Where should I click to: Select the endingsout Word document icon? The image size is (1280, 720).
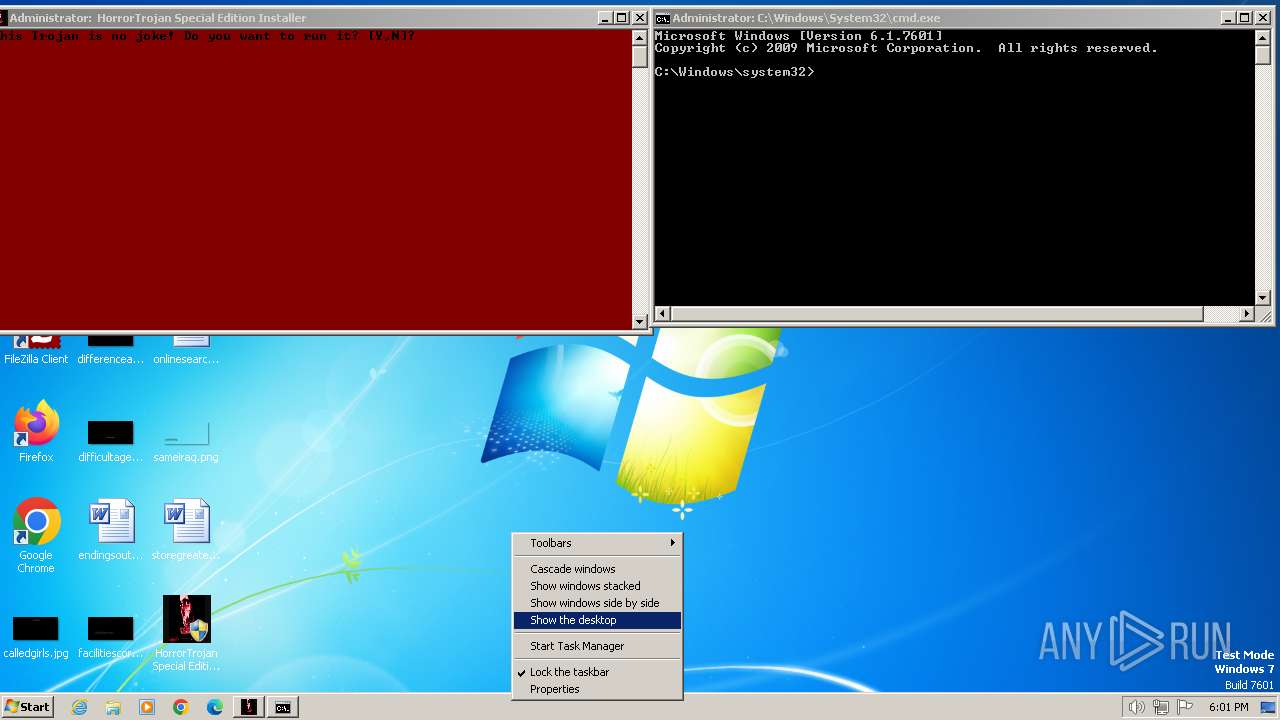pos(111,530)
